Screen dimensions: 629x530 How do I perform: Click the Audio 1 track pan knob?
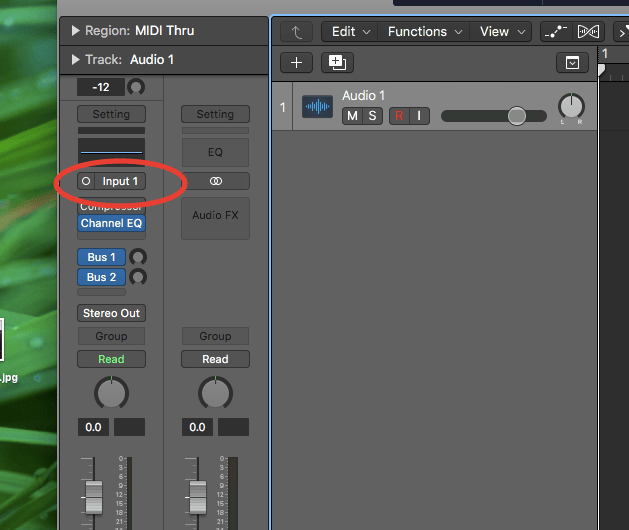571,106
